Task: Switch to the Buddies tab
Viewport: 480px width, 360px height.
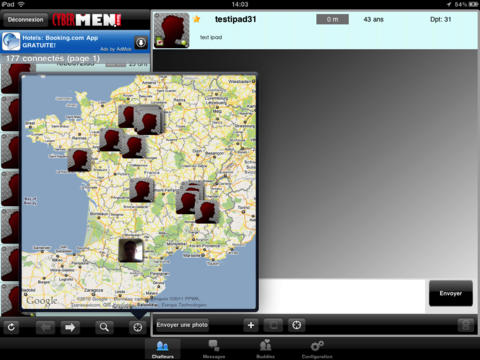Action: click(265, 349)
